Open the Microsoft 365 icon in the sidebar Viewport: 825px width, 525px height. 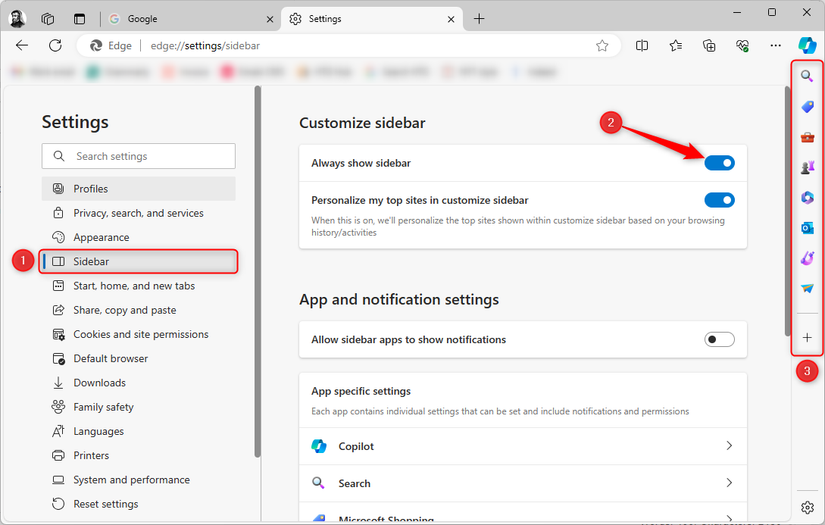807,197
